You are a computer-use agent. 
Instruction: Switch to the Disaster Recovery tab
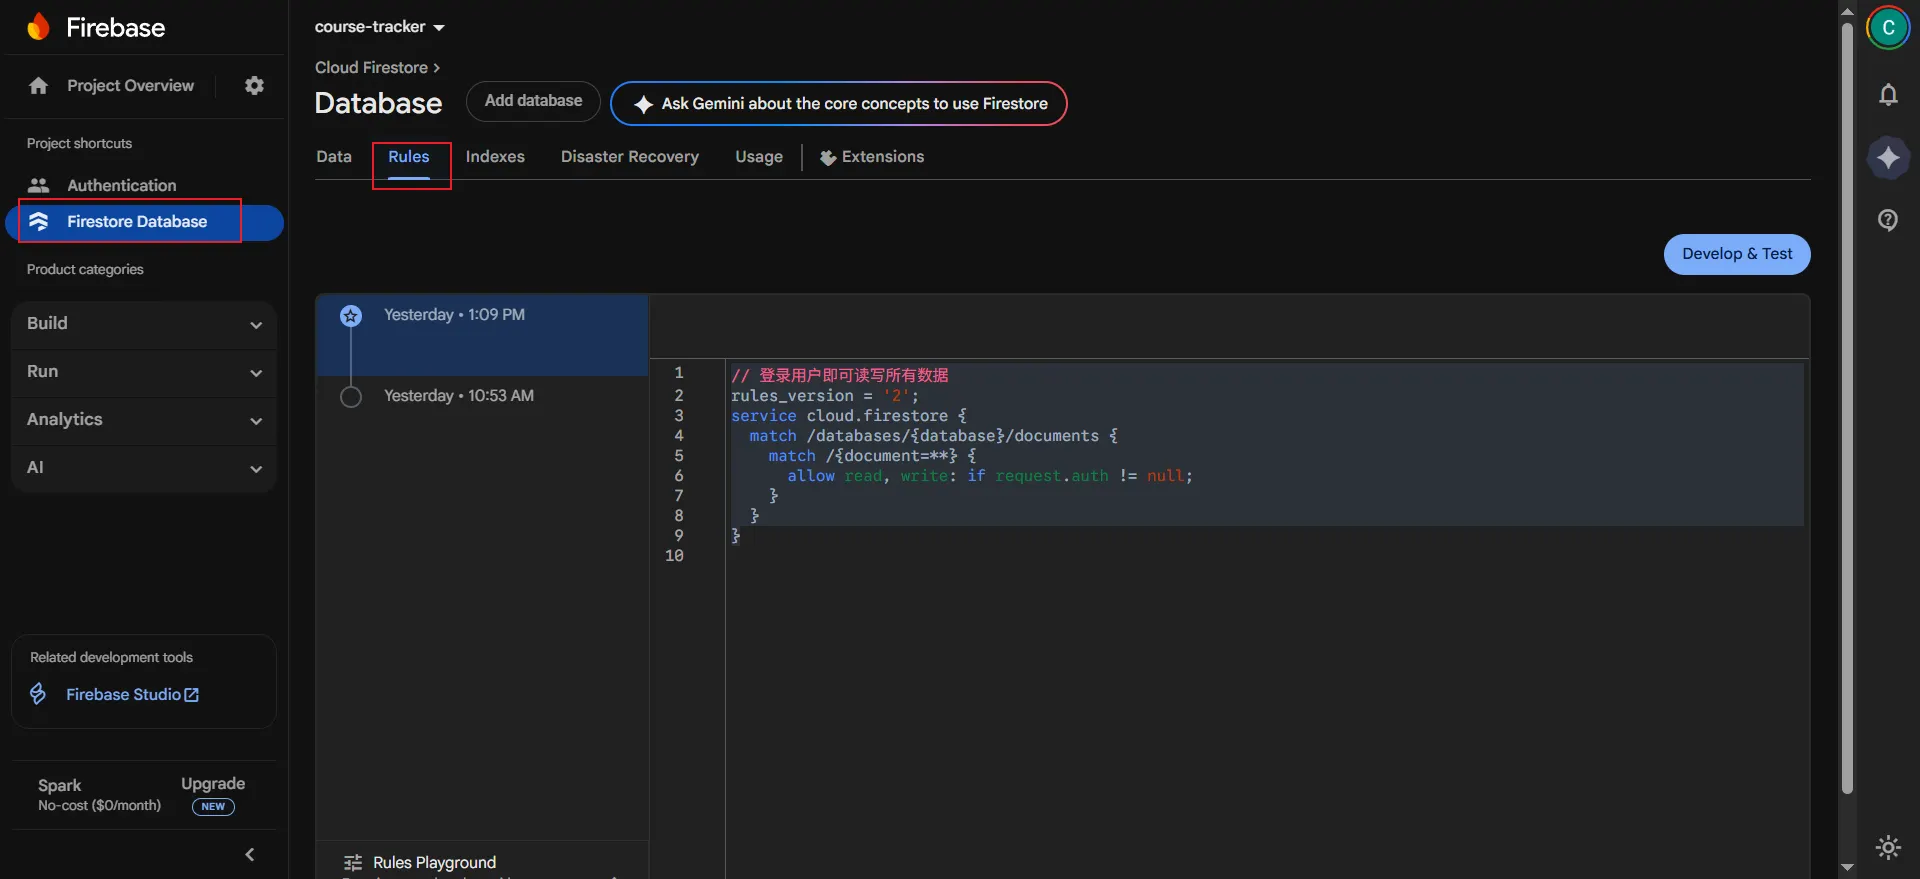pyautogui.click(x=629, y=157)
